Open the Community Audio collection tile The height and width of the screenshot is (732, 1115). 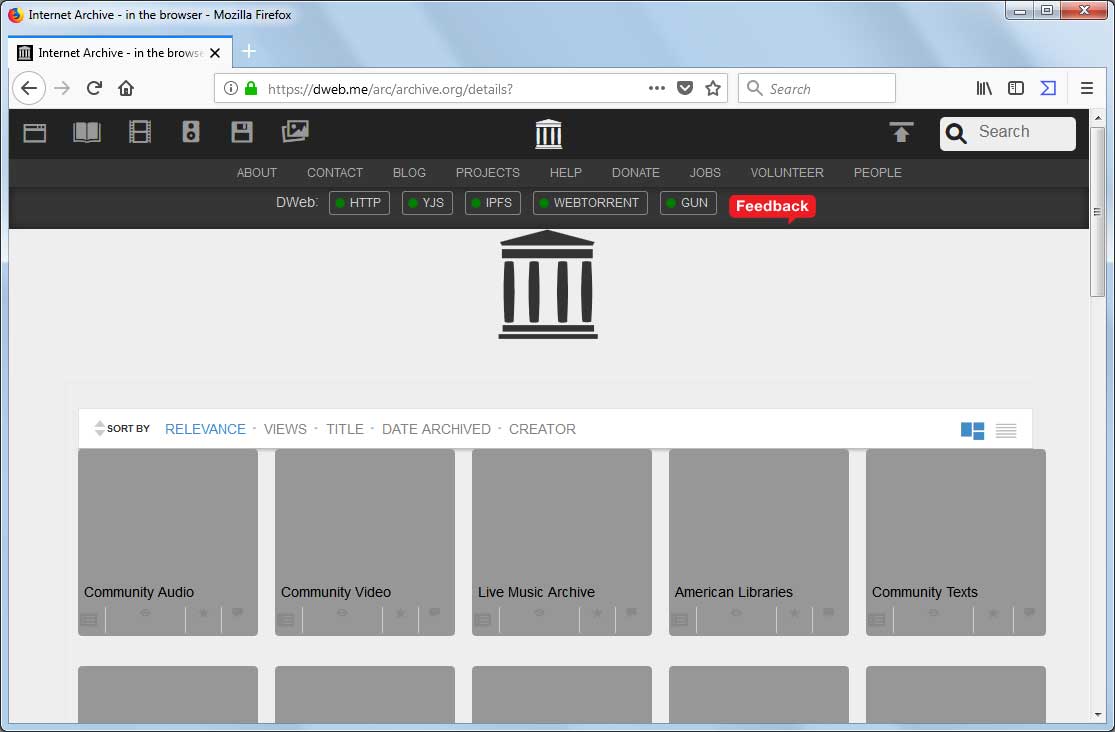coord(168,542)
